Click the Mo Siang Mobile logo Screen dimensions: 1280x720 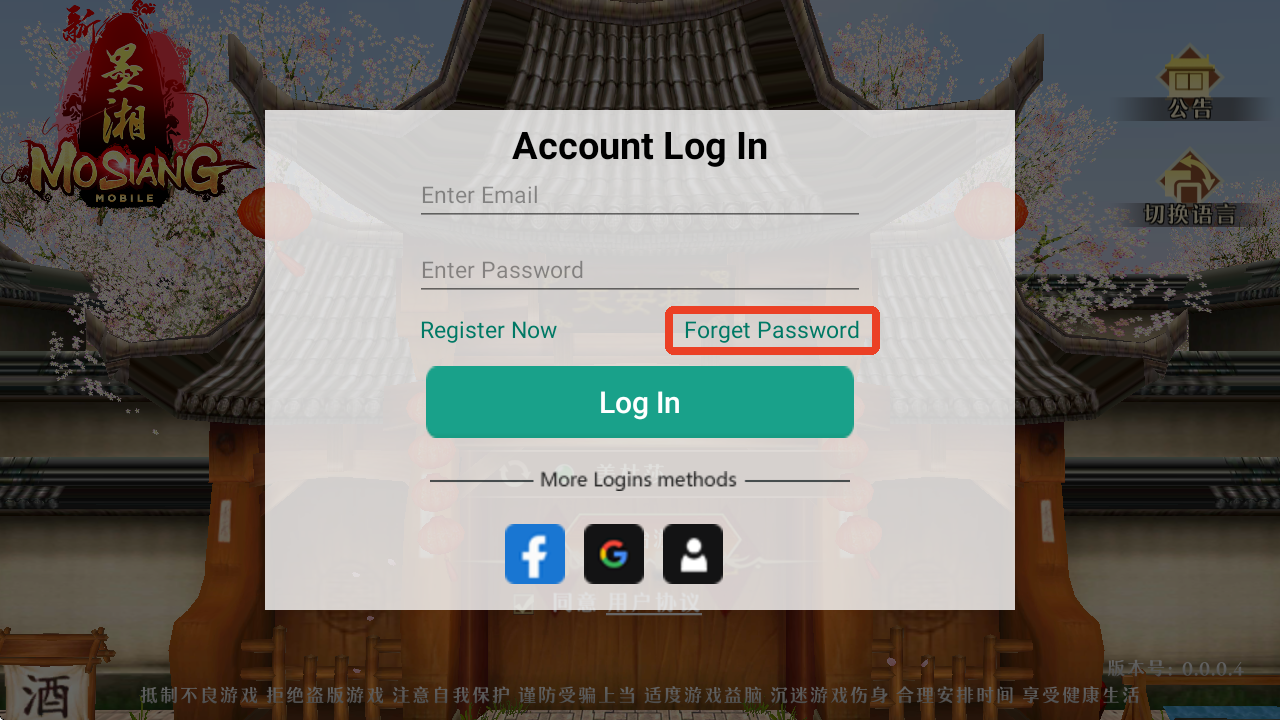coord(128,108)
